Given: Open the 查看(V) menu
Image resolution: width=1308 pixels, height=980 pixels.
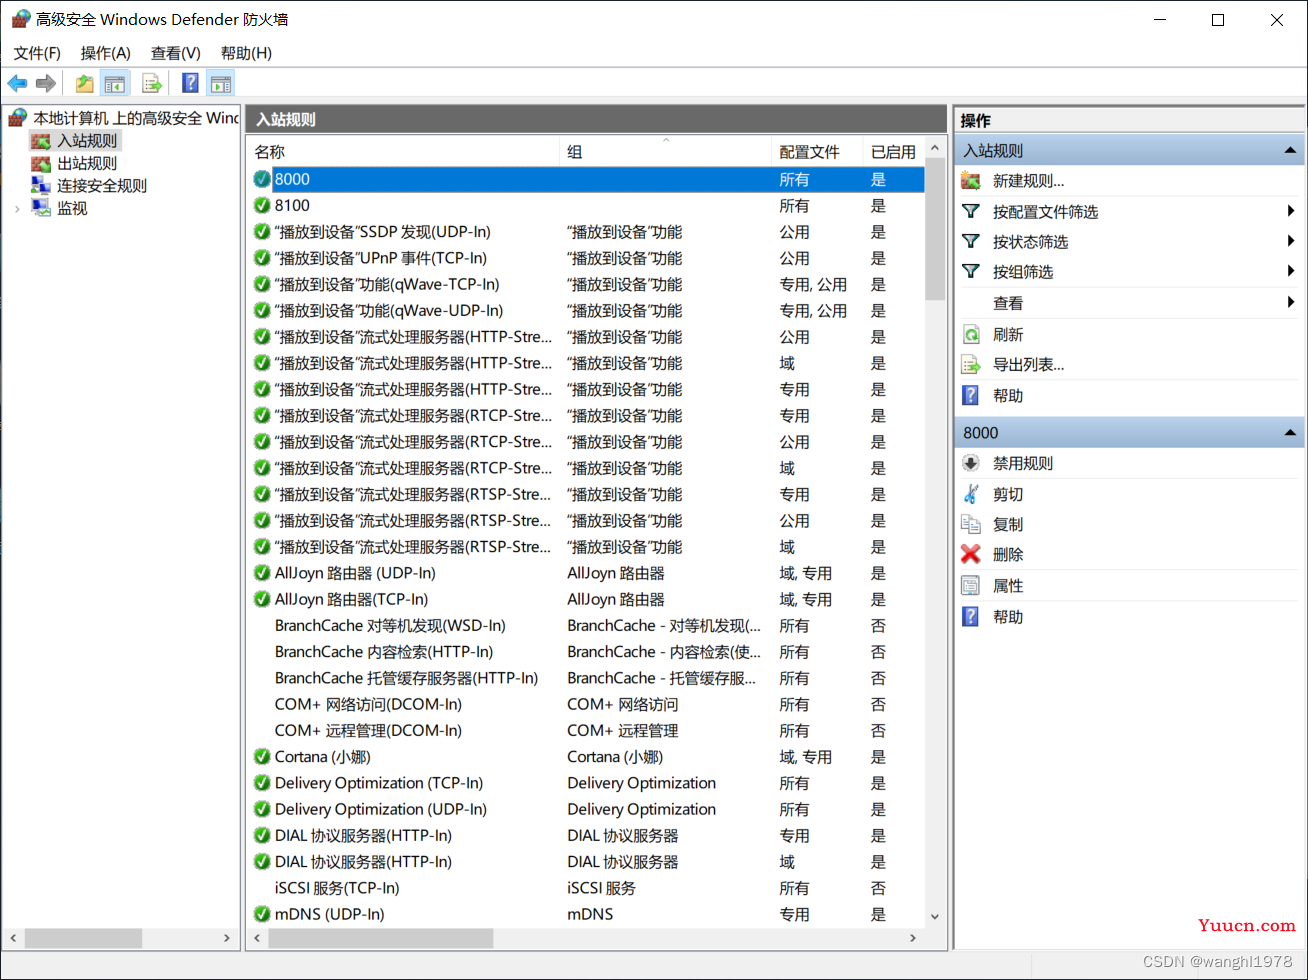Looking at the screenshot, I should 176,53.
